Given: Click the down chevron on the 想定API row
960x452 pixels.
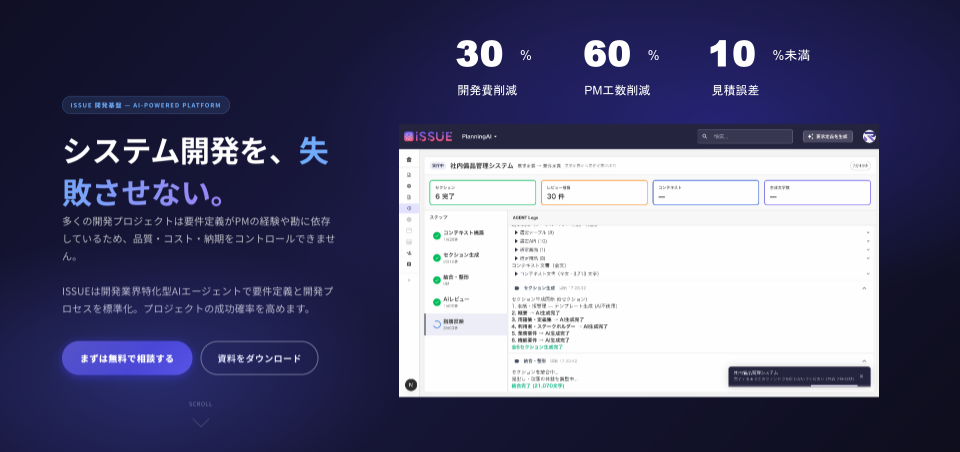Looking at the screenshot, I should (x=868, y=241).
